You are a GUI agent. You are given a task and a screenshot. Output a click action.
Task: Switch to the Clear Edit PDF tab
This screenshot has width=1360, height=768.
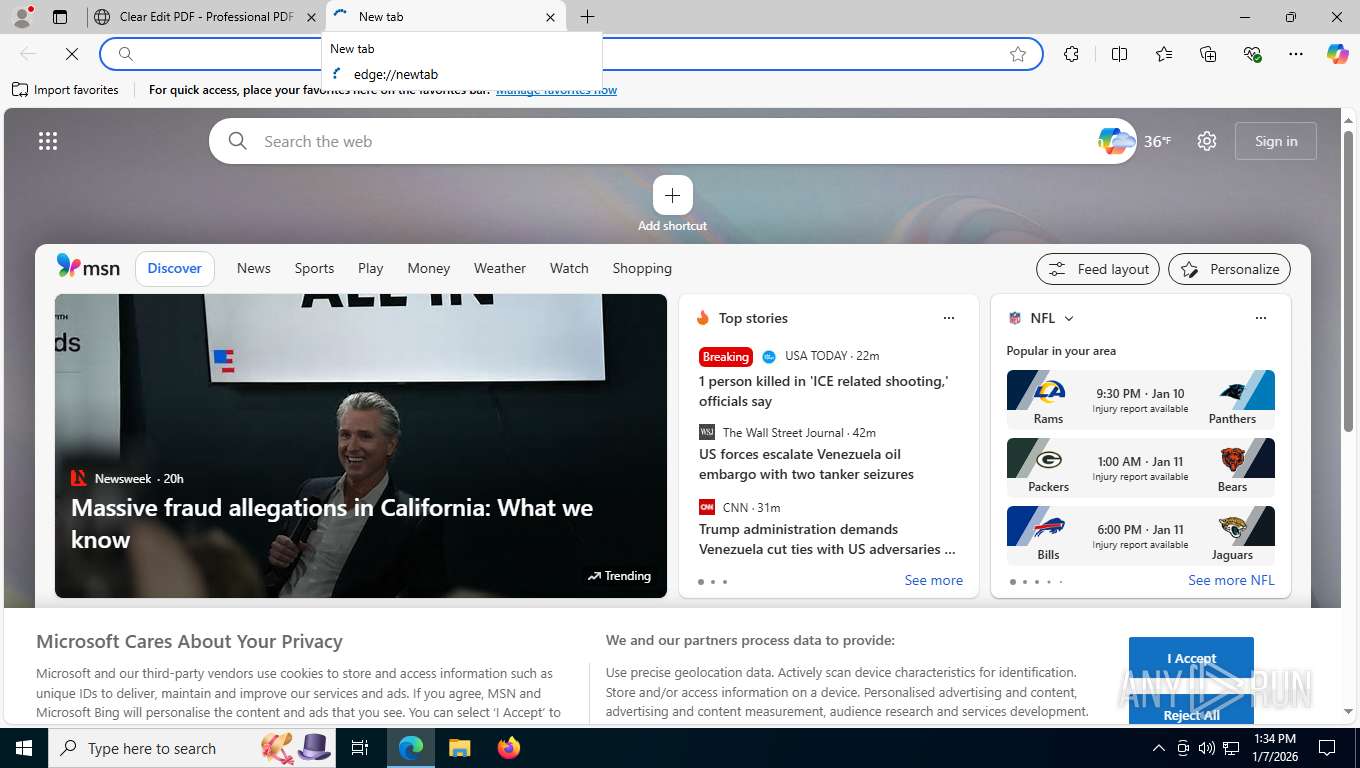click(204, 17)
